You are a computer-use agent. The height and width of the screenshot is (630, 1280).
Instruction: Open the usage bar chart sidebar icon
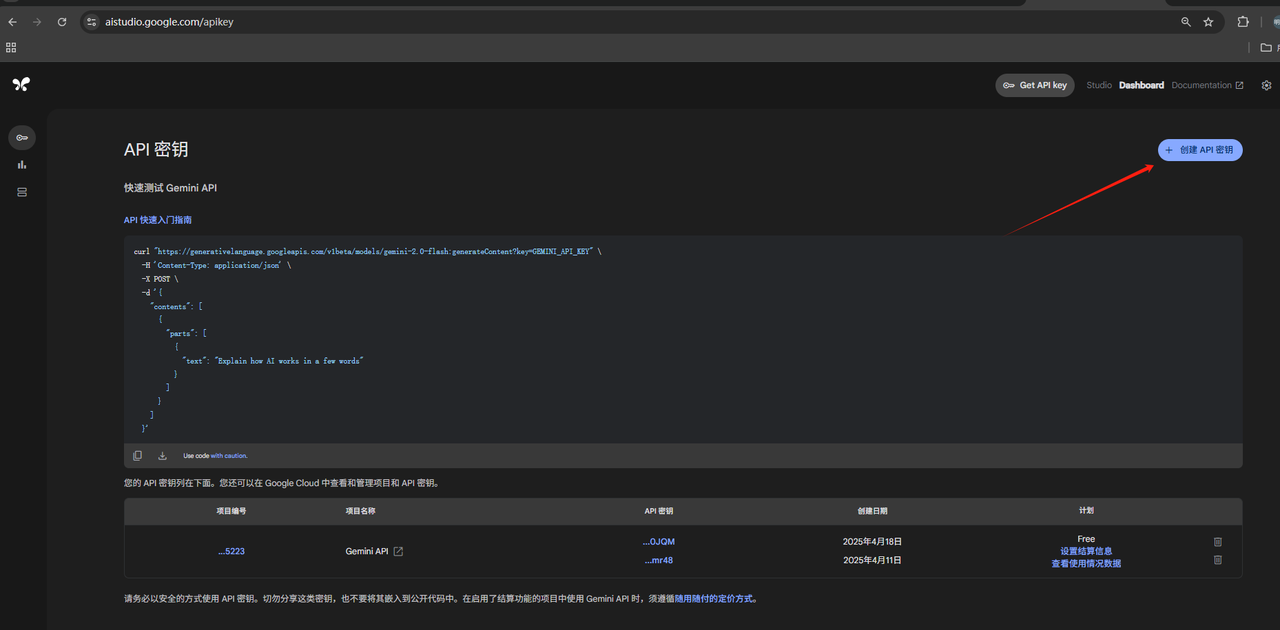(x=22, y=165)
